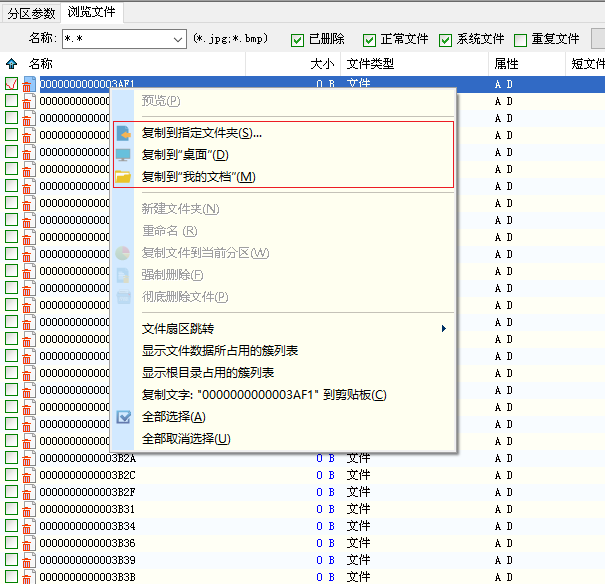Screen dimensions: 605x584
Task: Expand the 文件扇区跳转 submenu arrow
Action: pyautogui.click(x=444, y=329)
